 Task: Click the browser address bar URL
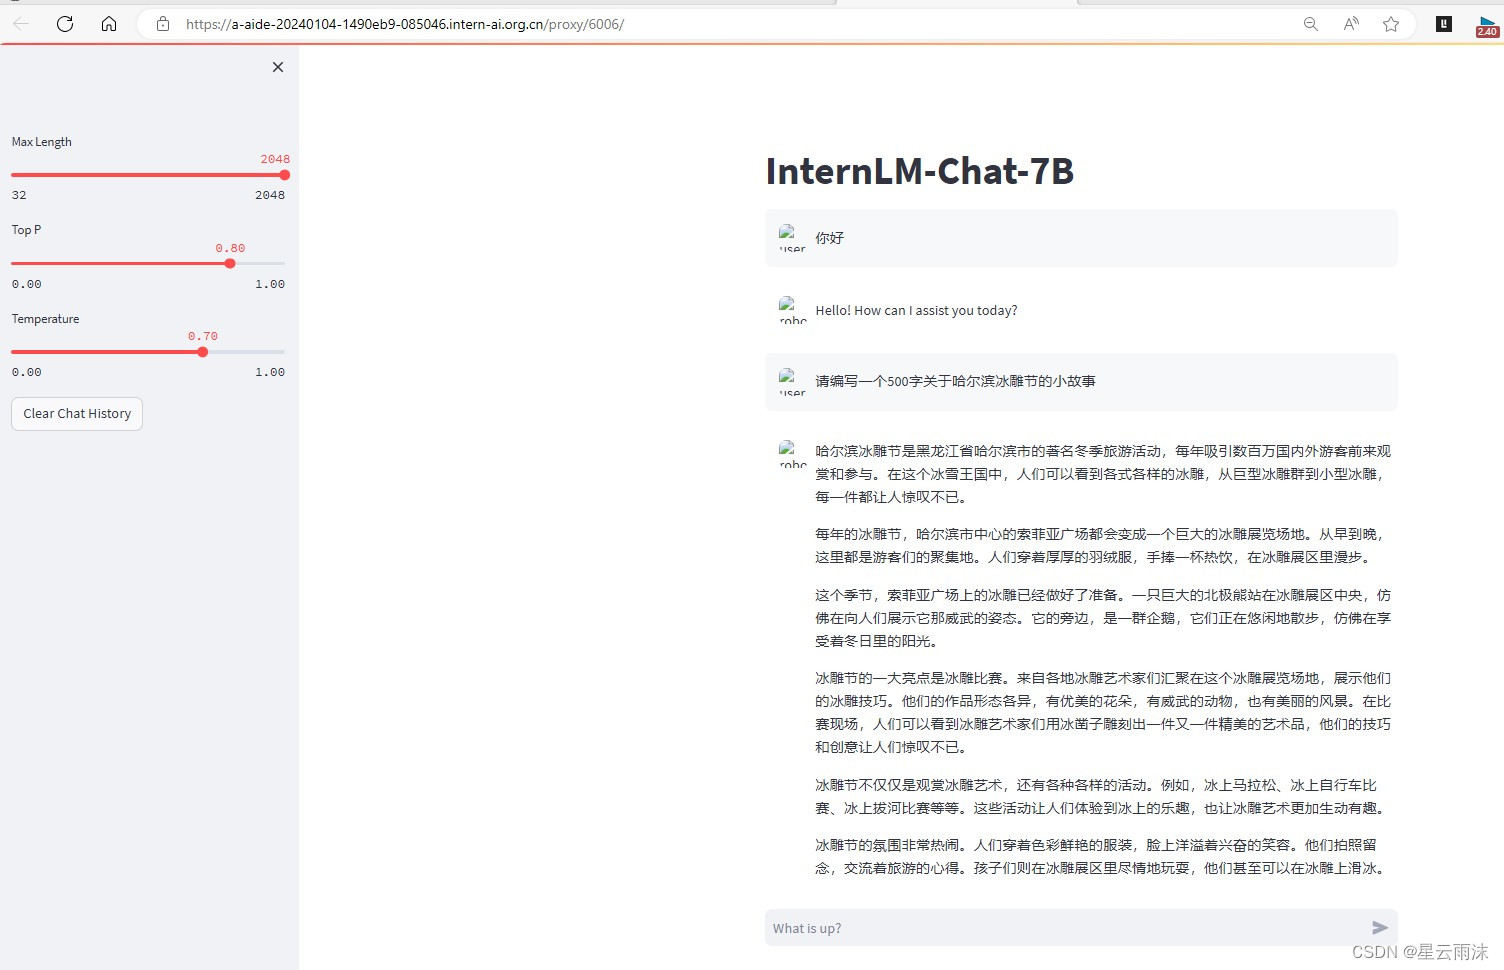405,24
